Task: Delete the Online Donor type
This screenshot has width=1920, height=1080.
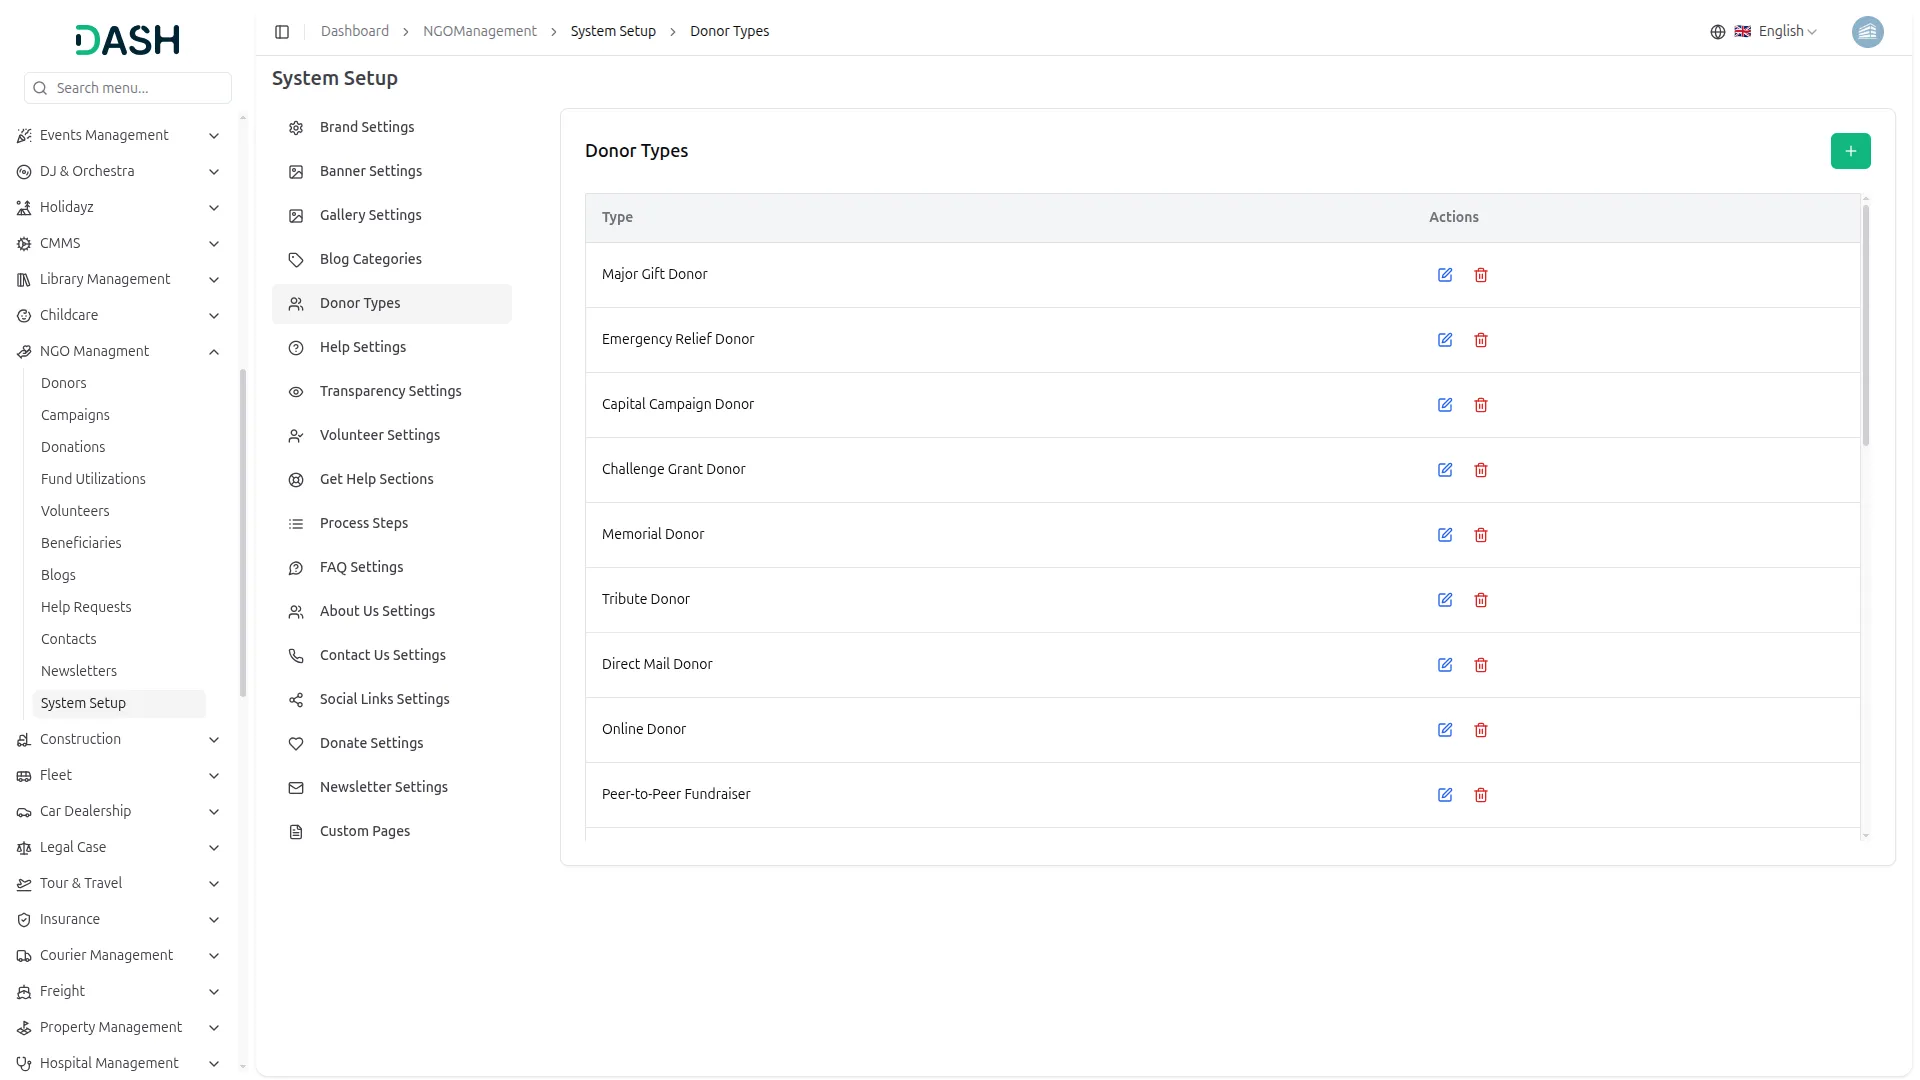Action: 1481,730
